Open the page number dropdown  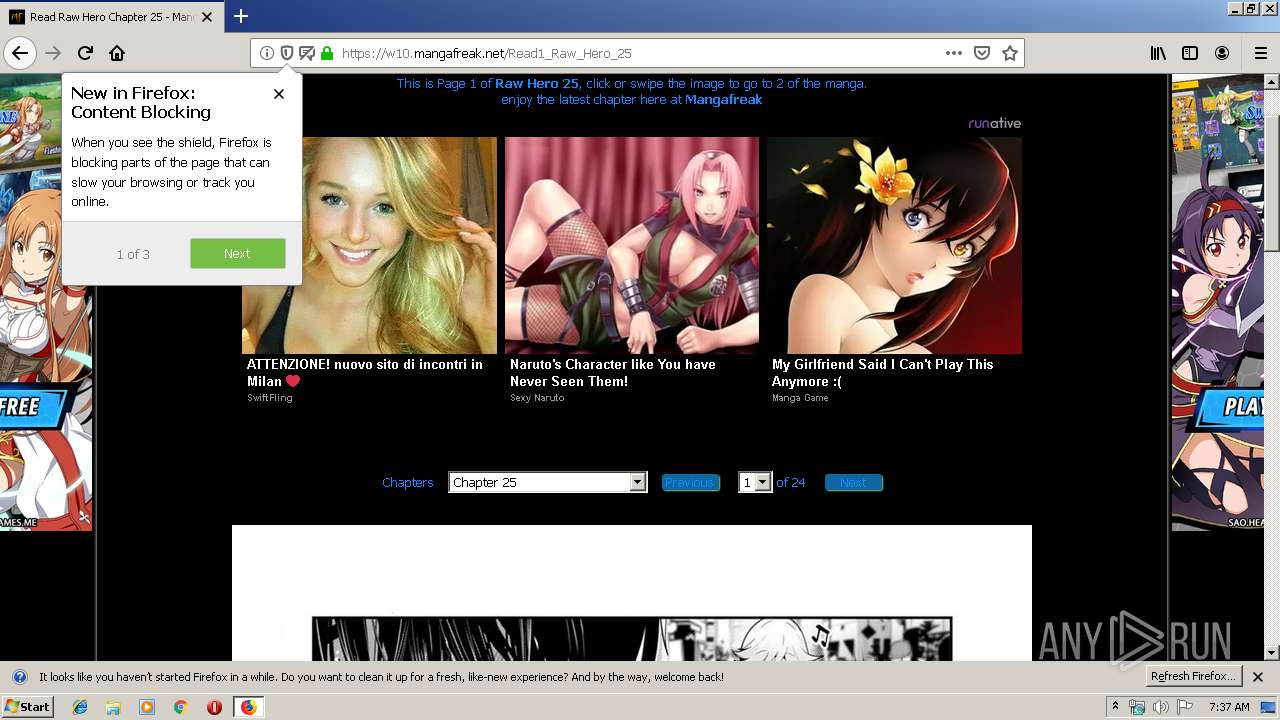click(x=755, y=482)
